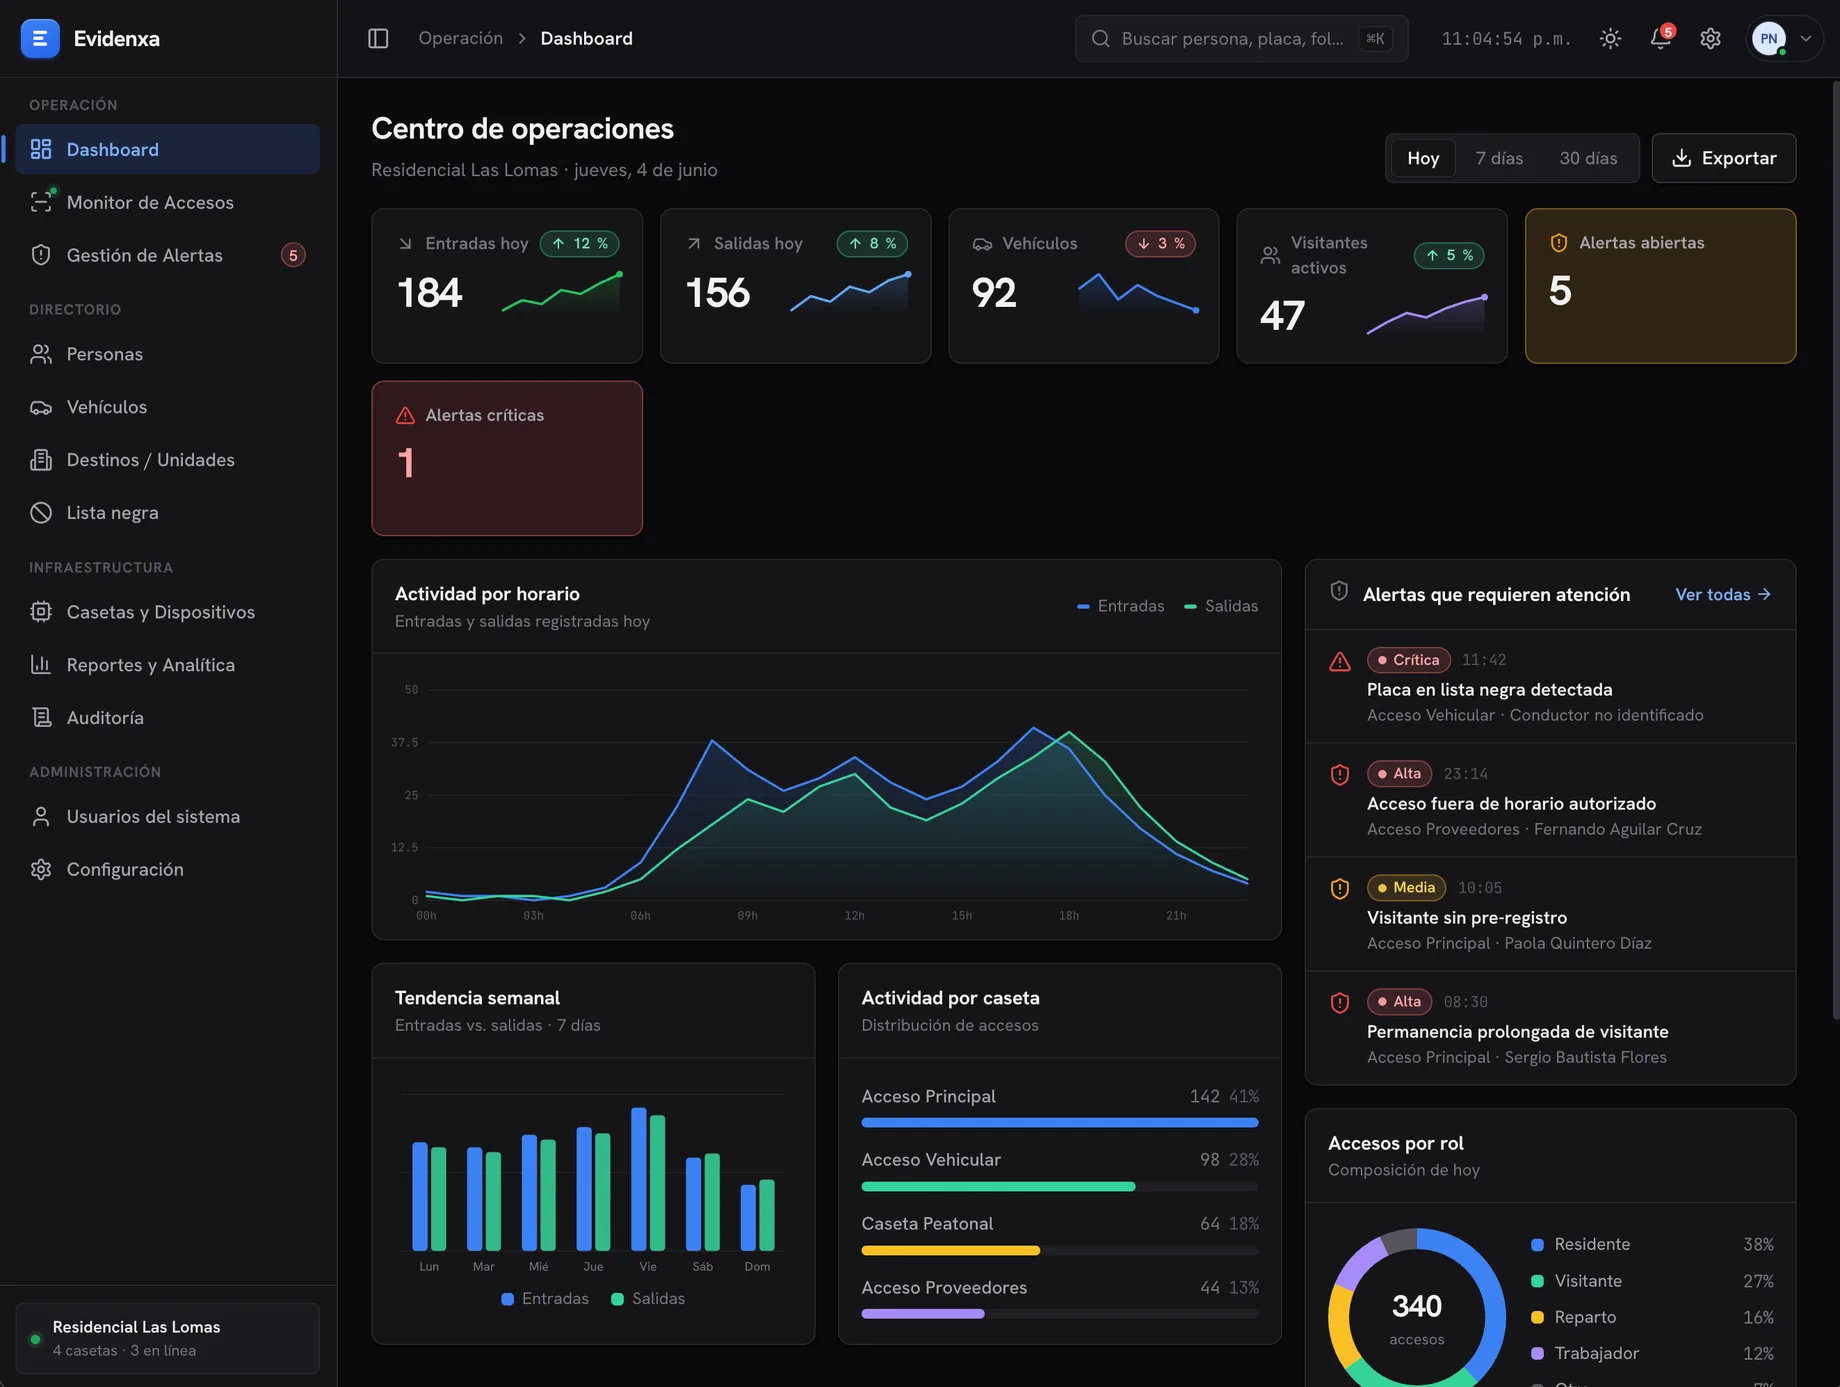1840x1387 pixels.
Task: Click Acceso Vehicular progress bar
Action: click(1060, 1187)
